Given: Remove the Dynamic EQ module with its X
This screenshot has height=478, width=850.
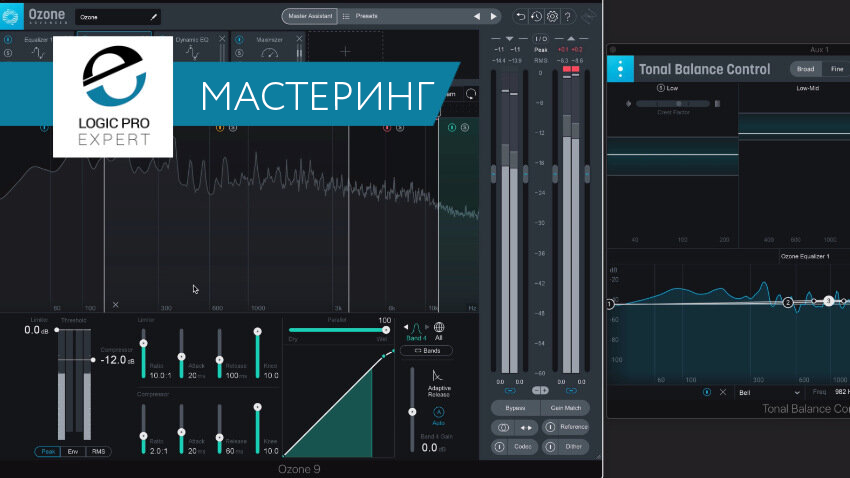Looking at the screenshot, I should (x=222, y=39).
